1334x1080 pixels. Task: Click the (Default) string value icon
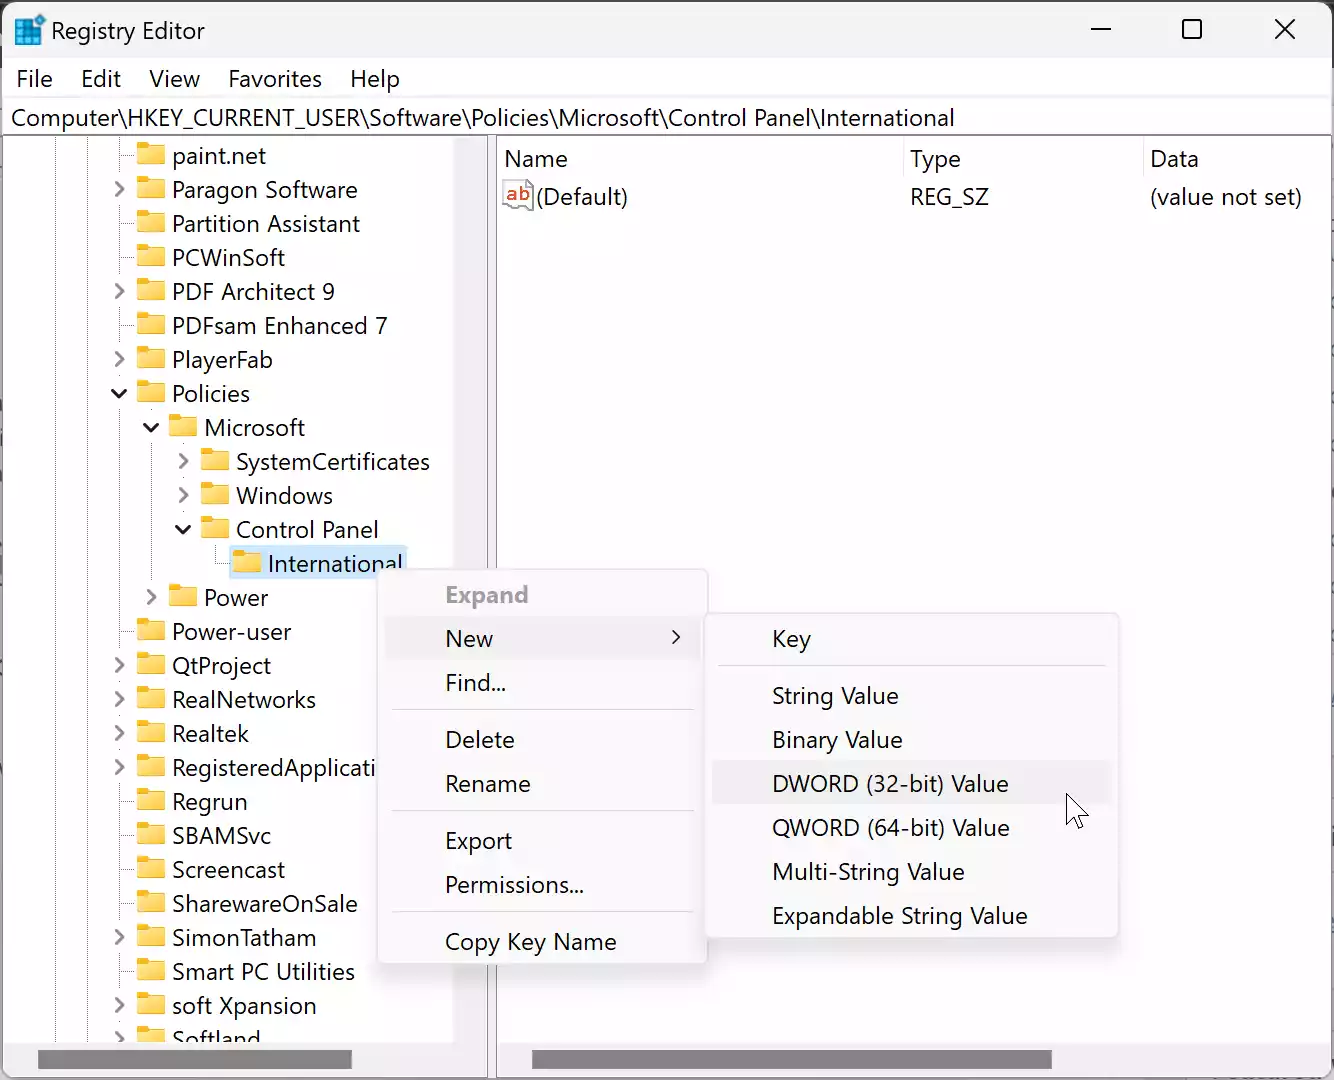[518, 196]
